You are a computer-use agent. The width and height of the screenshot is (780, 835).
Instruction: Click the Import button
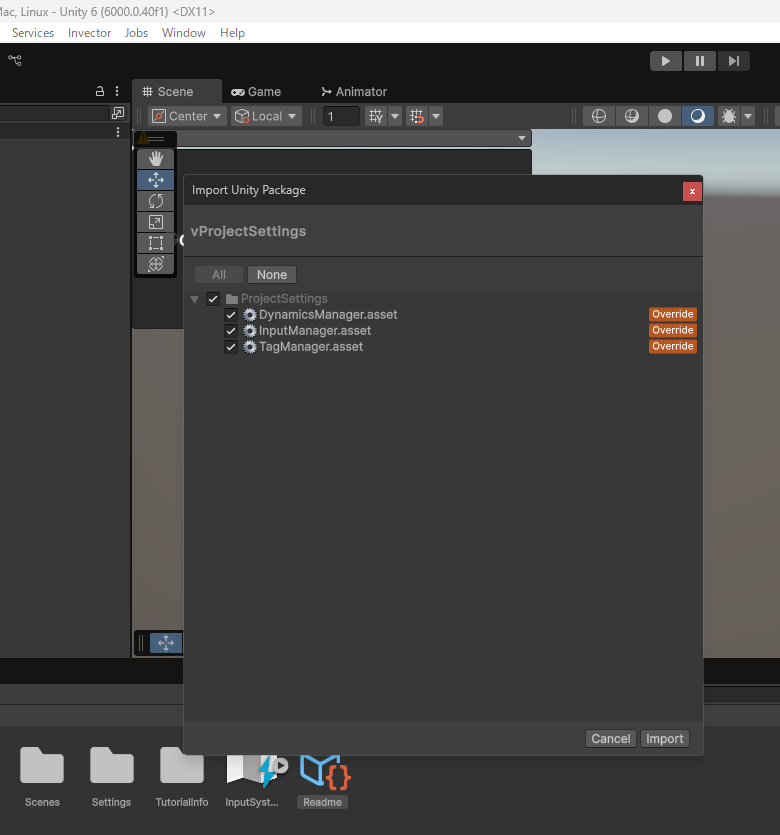coord(664,739)
